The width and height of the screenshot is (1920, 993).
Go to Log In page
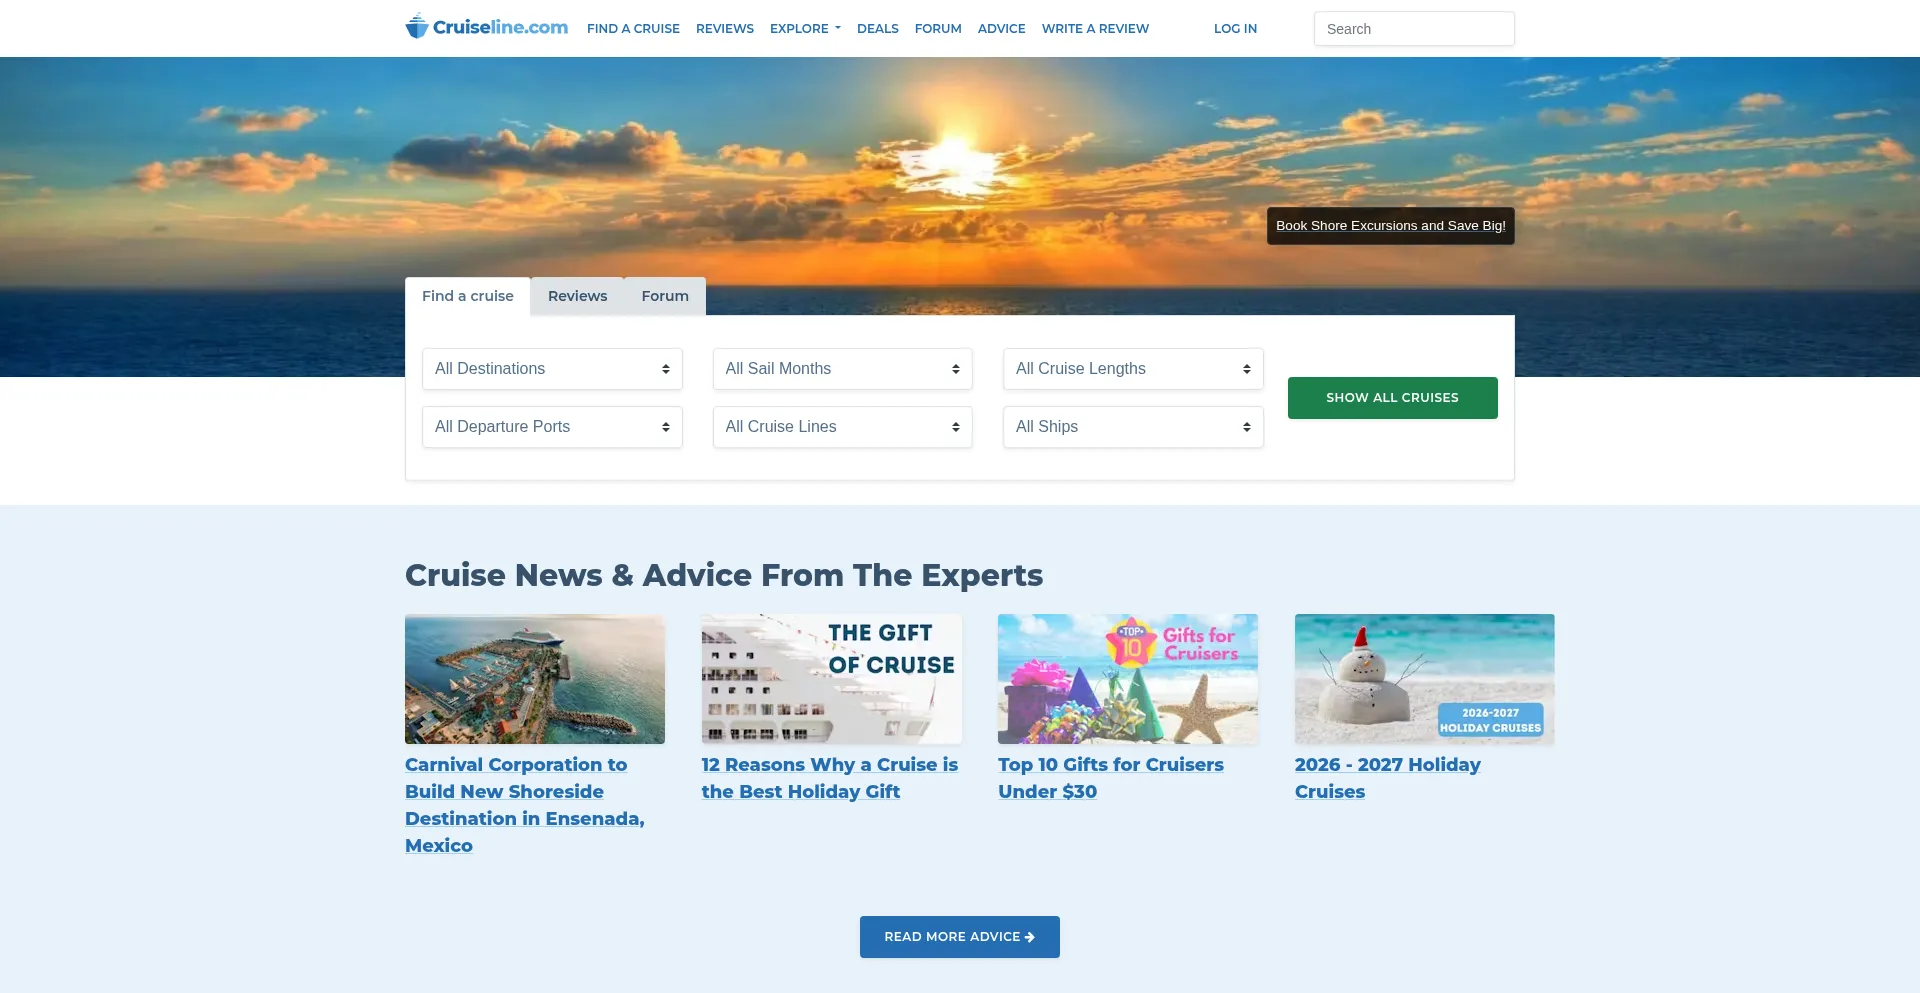click(1235, 29)
